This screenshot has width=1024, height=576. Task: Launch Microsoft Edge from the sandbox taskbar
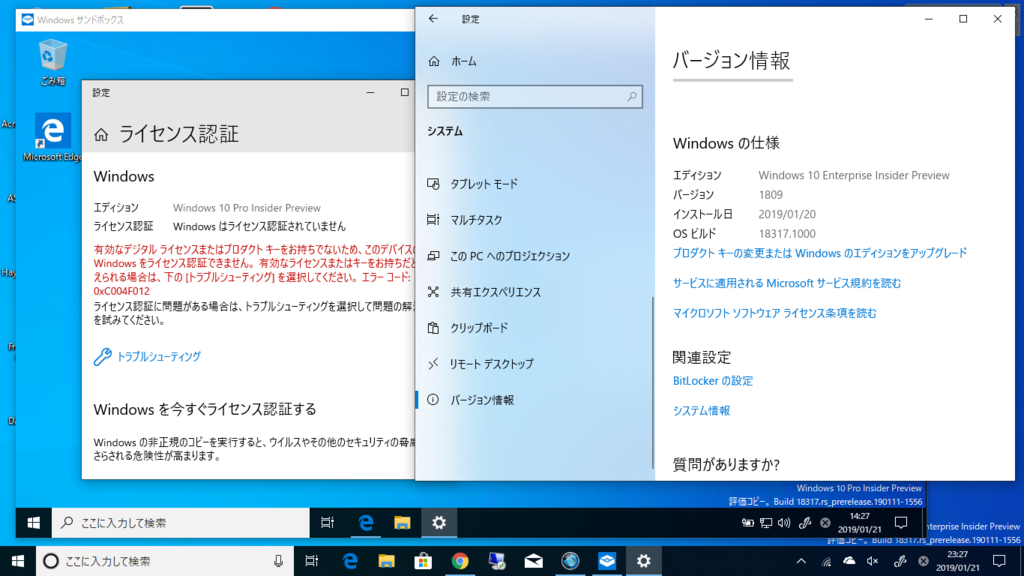pyautogui.click(x=366, y=522)
